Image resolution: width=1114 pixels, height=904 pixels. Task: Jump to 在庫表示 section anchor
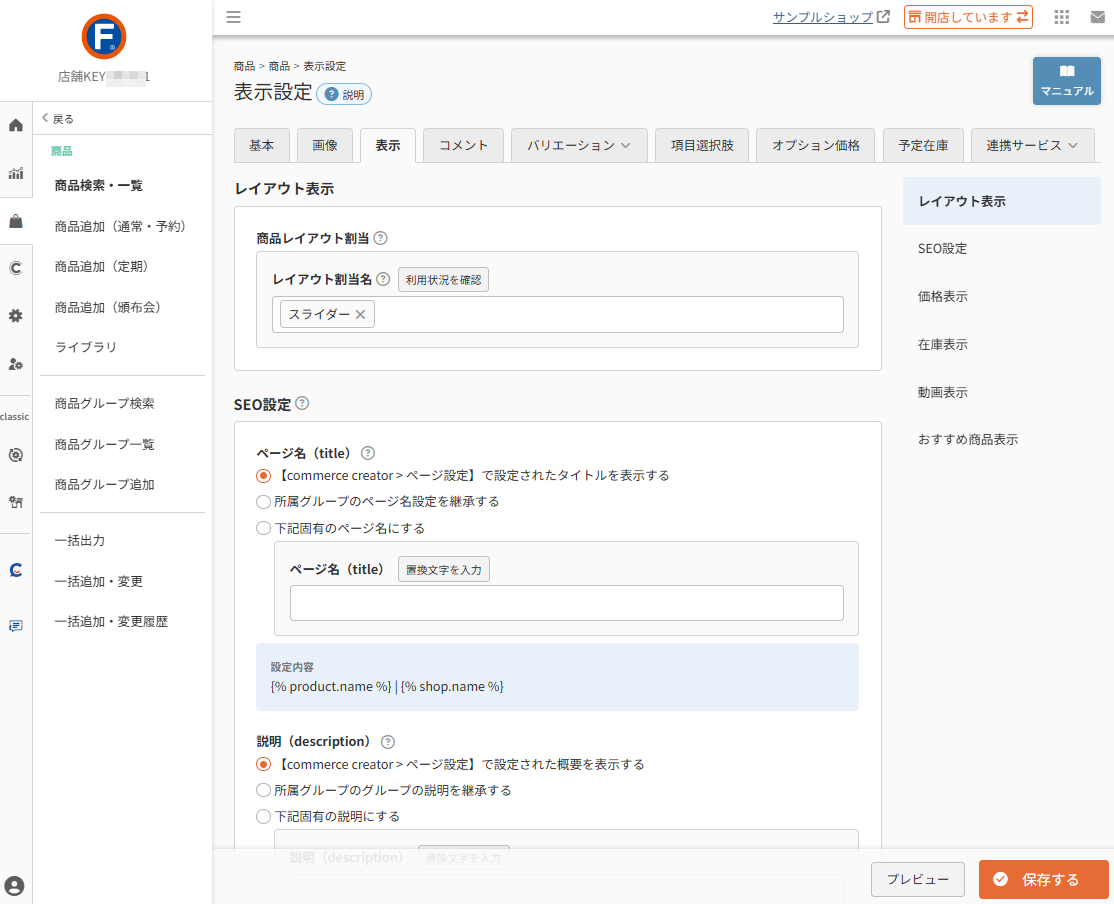tap(942, 345)
